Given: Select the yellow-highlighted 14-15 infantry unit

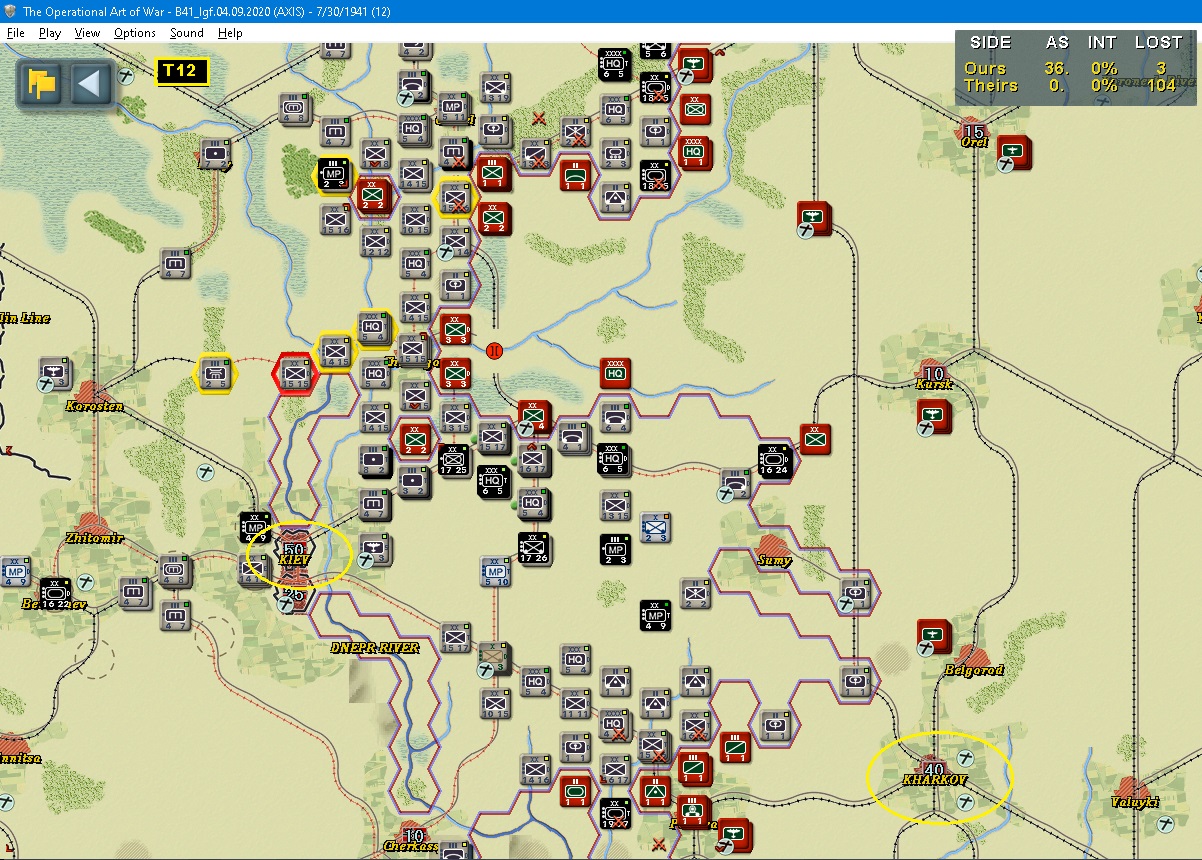Looking at the screenshot, I should 335,352.
